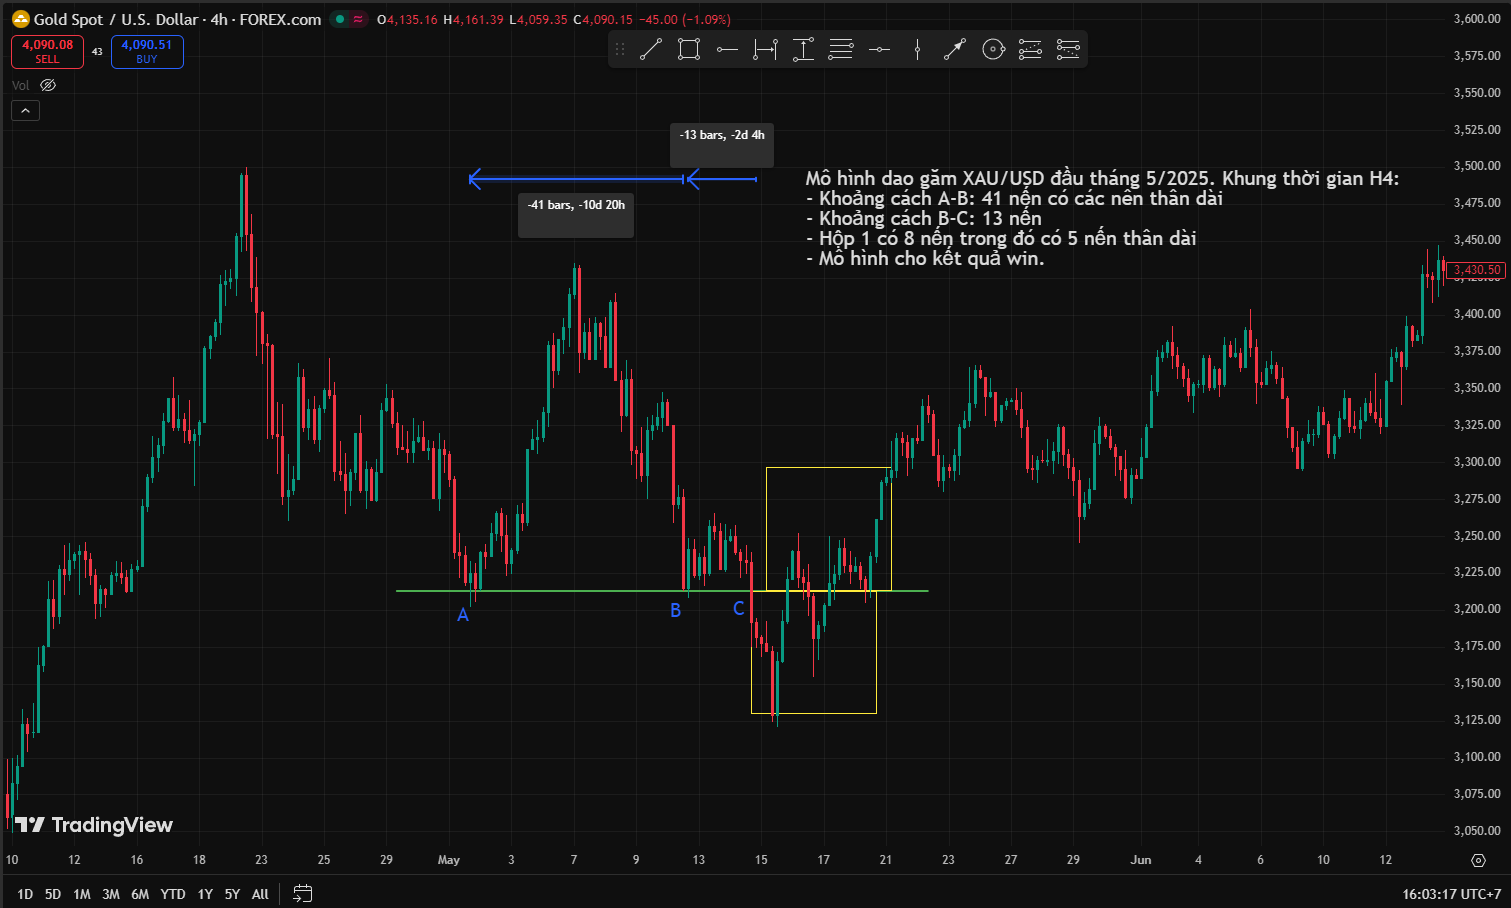
Task: Select the Fib Retracement tool
Action: tap(841, 49)
